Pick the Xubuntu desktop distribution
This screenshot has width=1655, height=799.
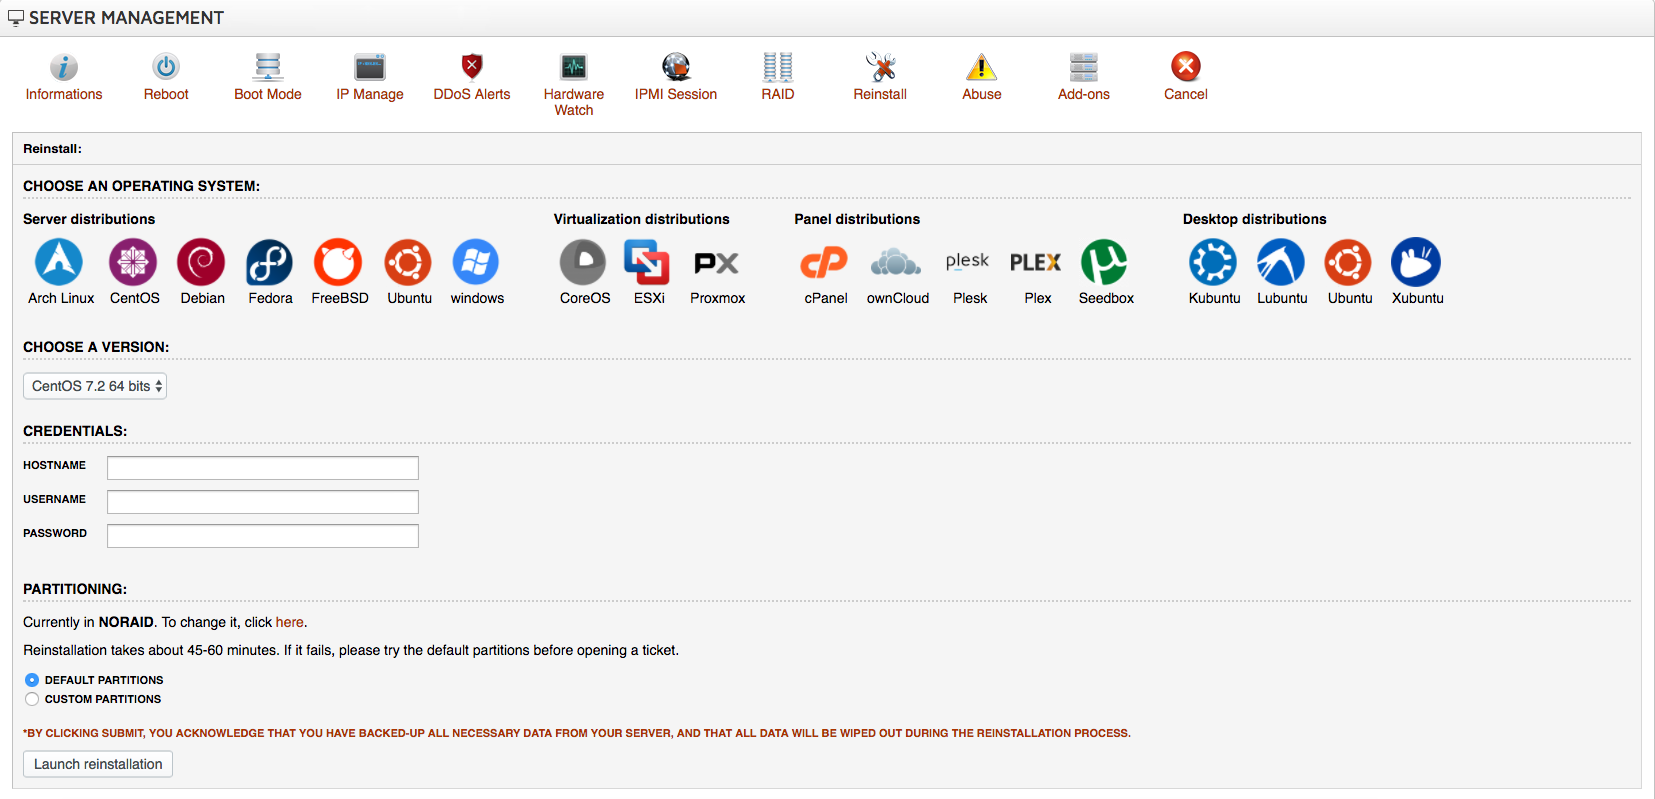pos(1416,263)
